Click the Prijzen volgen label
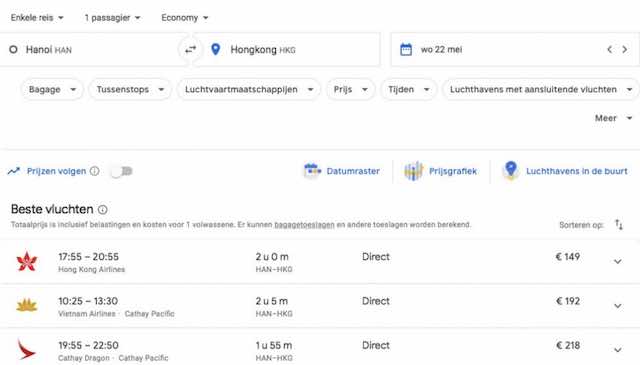Image resolution: width=640 pixels, height=365 pixels. click(56, 171)
